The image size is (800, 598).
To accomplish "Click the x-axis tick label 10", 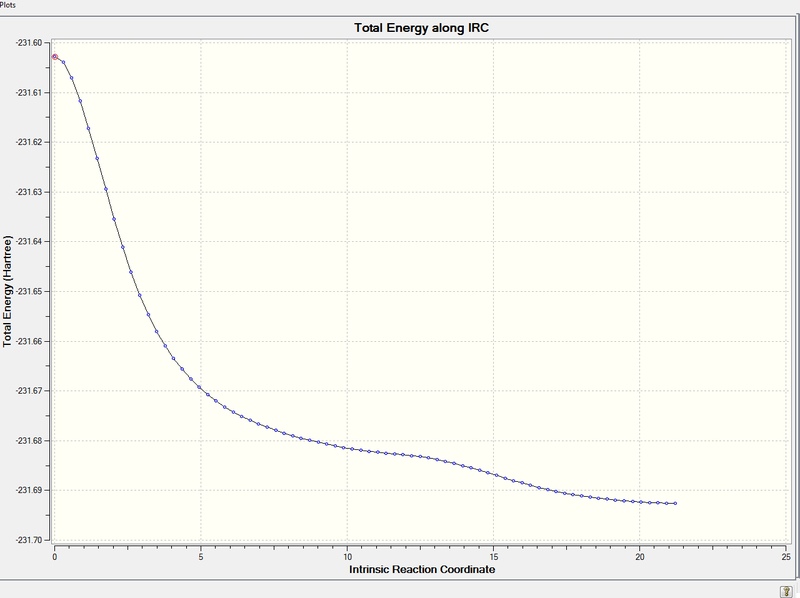I will pyautogui.click(x=347, y=557).
